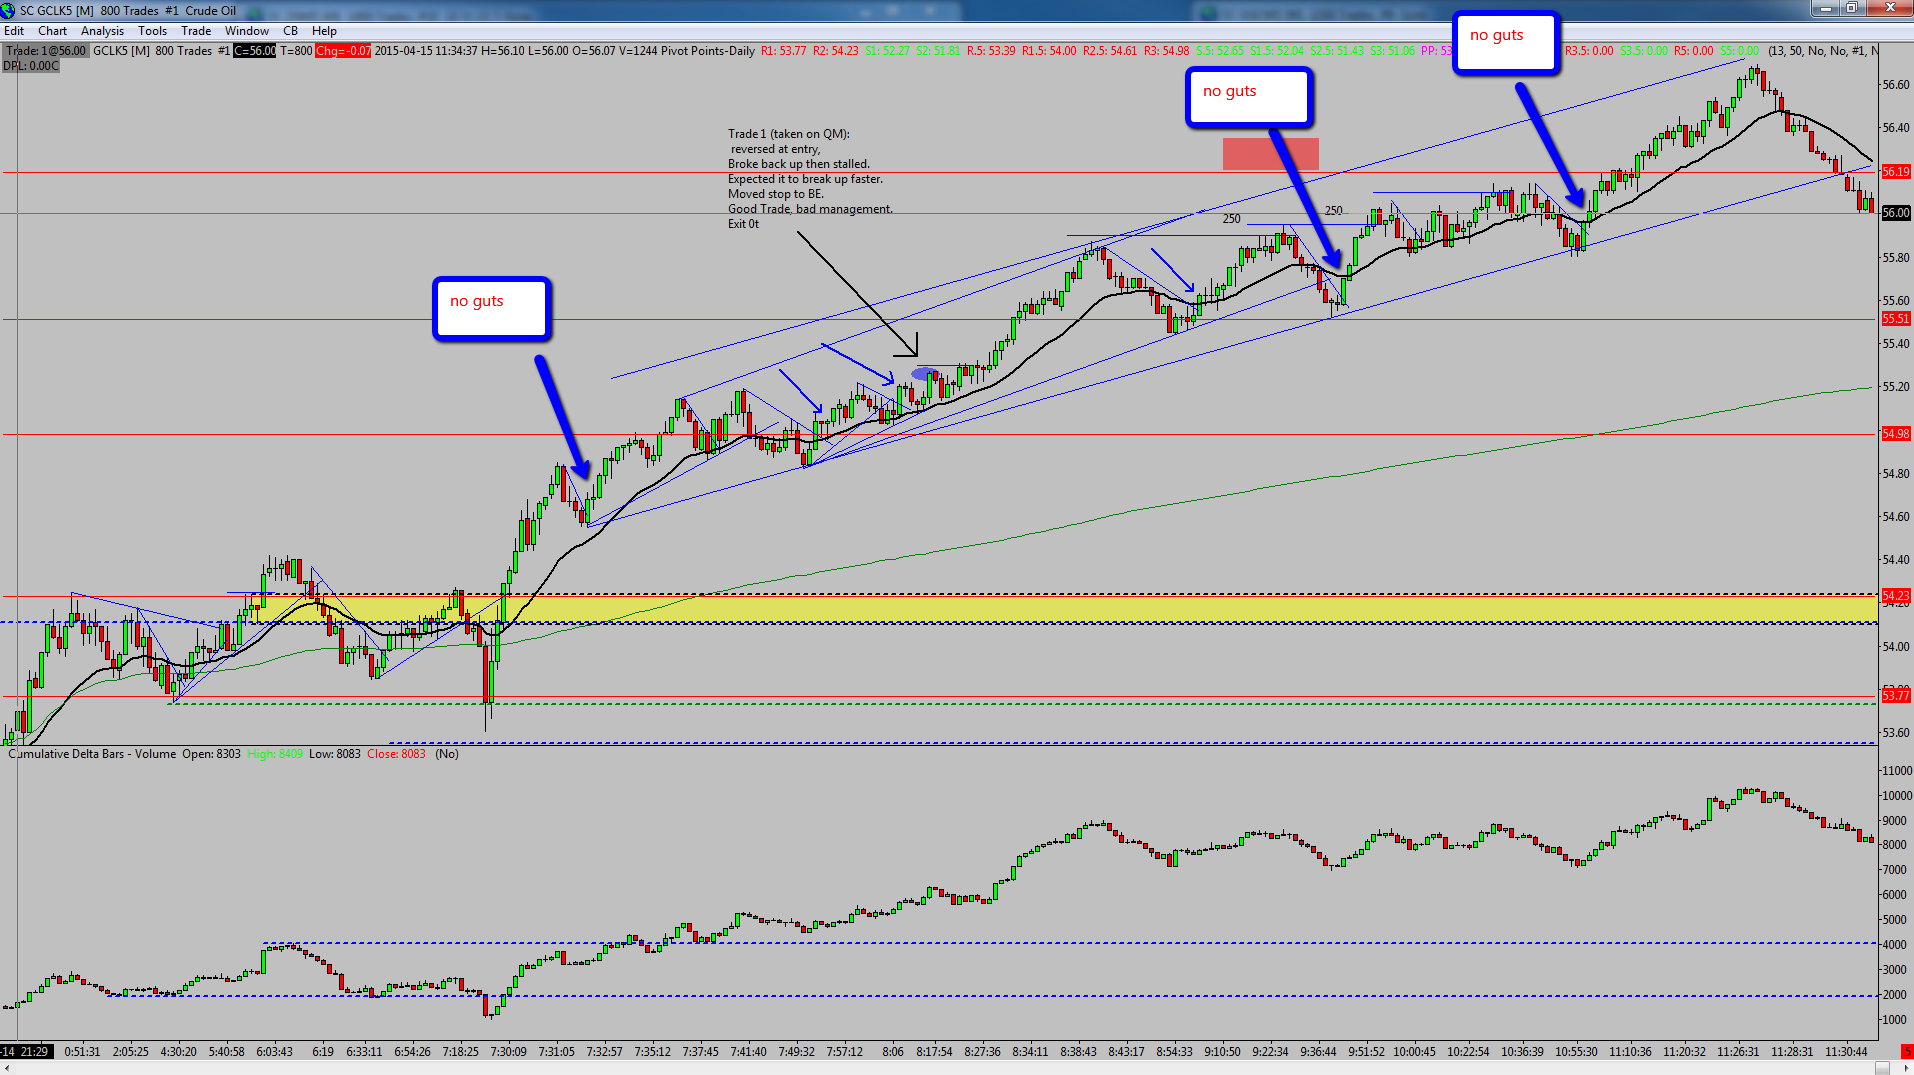This screenshot has width=1914, height=1075.
Task: Open the Trade menu
Action: pyautogui.click(x=196, y=31)
